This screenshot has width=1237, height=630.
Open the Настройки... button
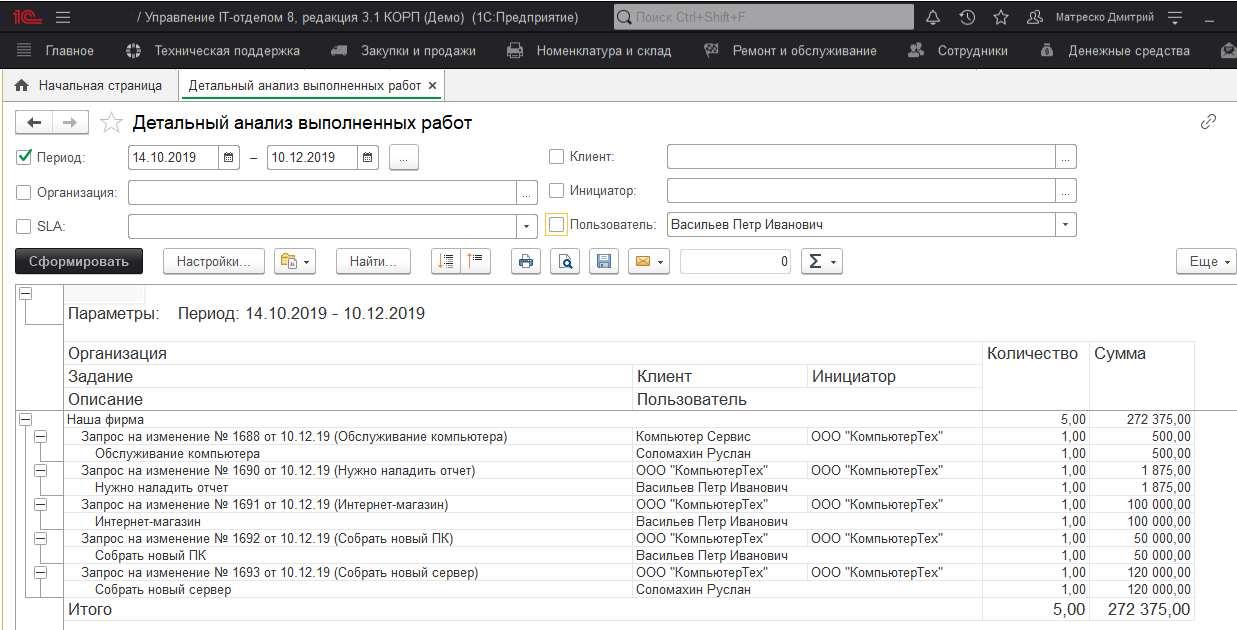(213, 261)
